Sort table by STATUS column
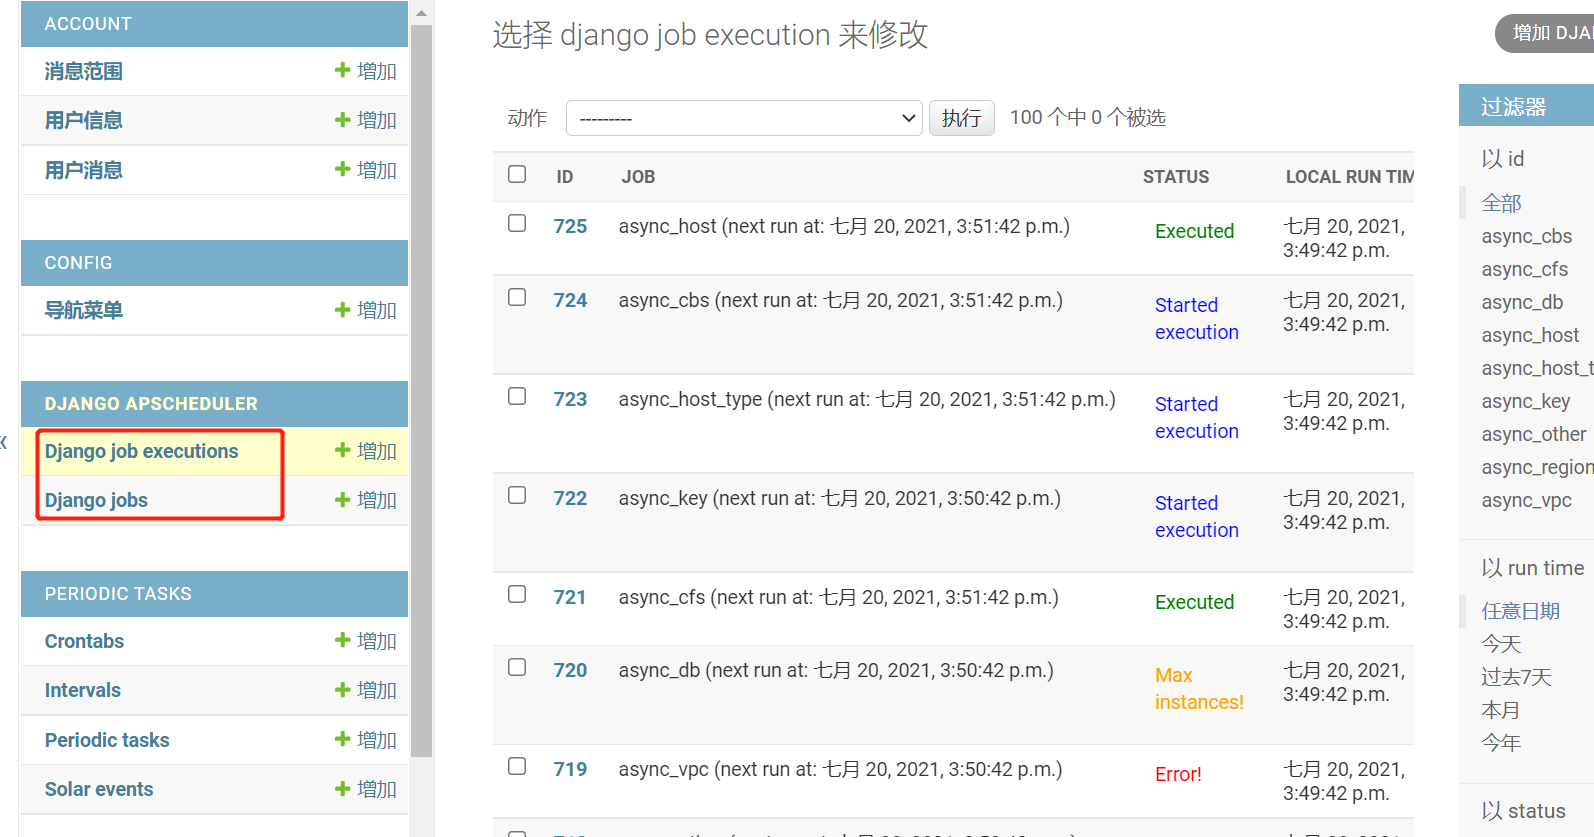The height and width of the screenshot is (837, 1594). [x=1176, y=177]
